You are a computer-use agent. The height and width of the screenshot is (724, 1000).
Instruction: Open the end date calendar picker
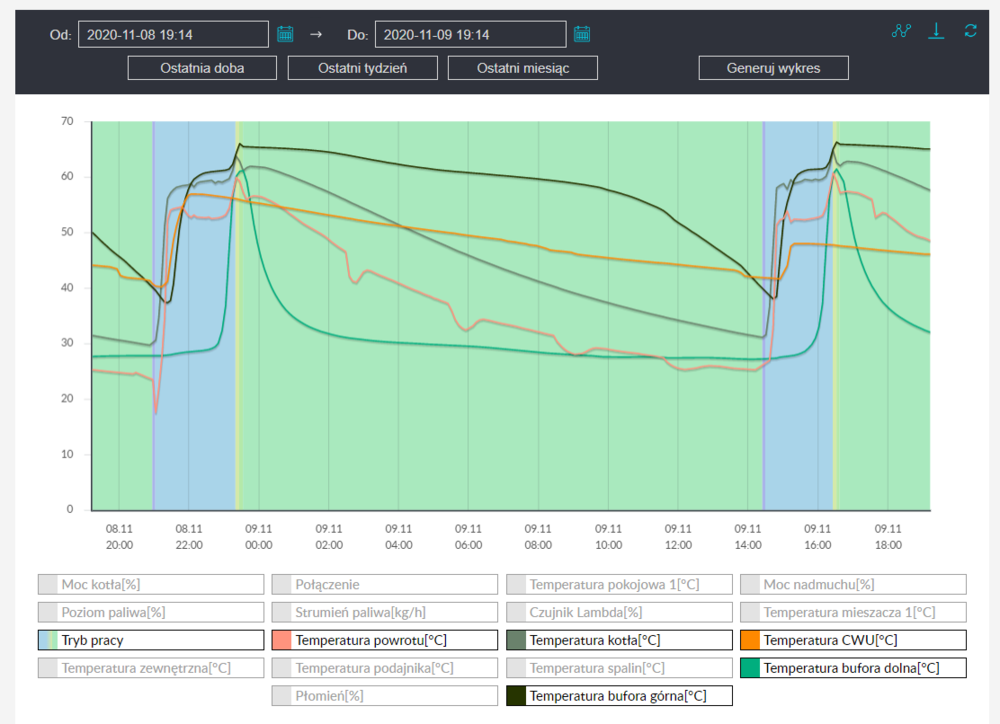582,34
